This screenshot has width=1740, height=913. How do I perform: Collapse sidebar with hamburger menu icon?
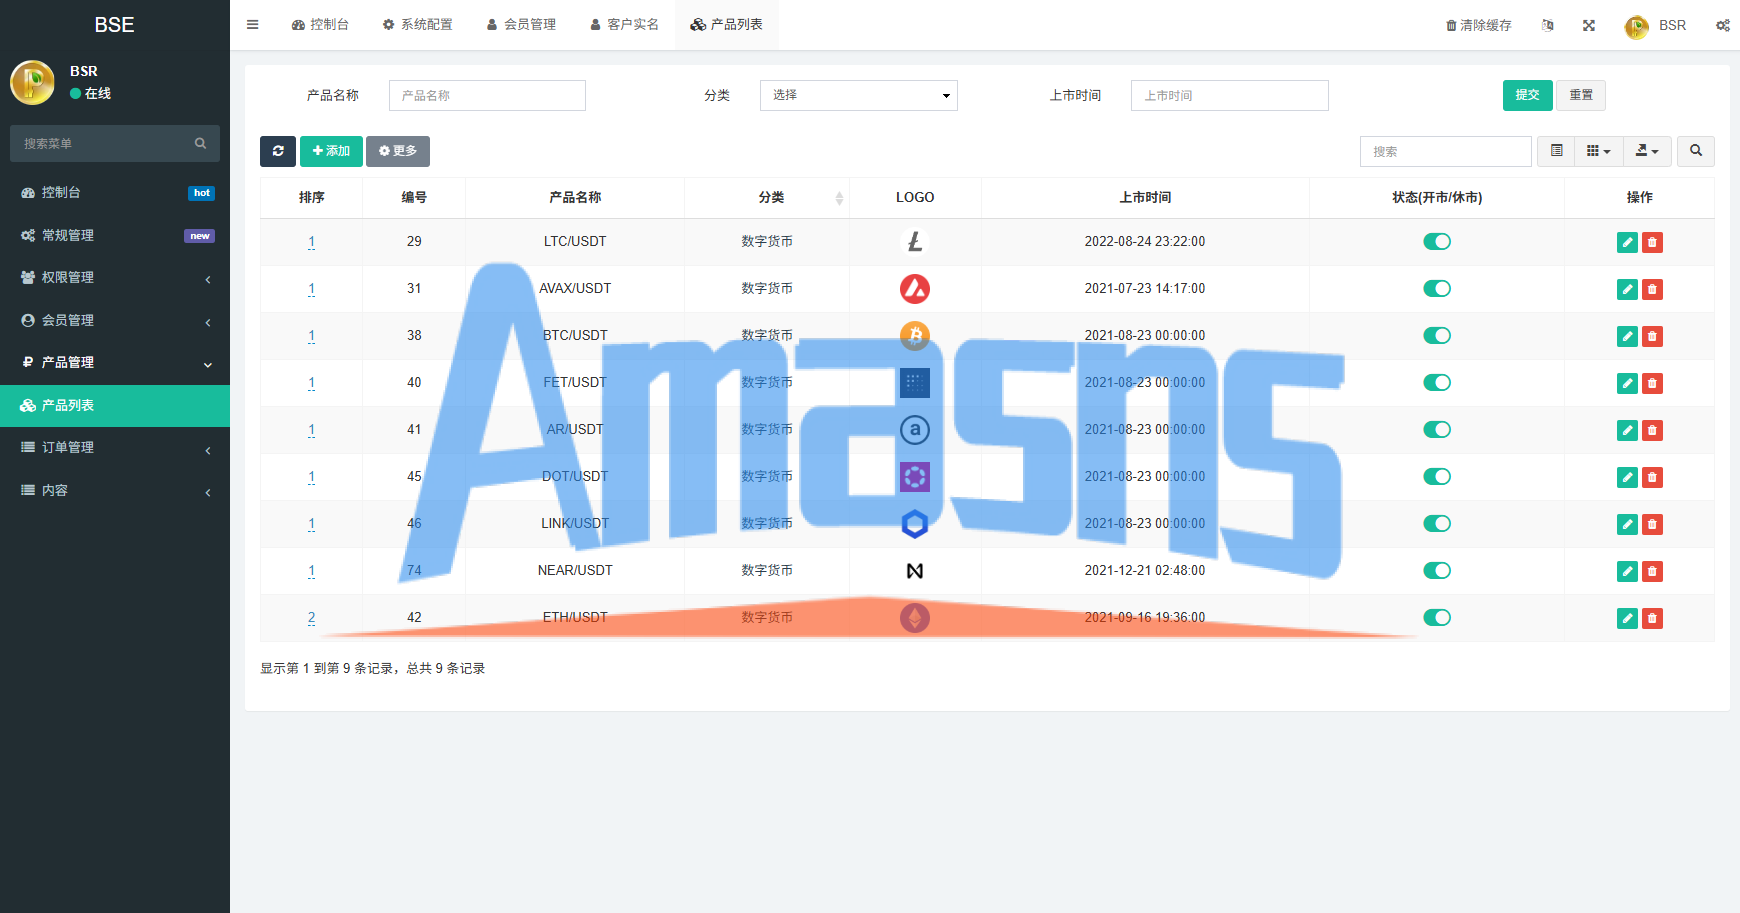point(253,25)
